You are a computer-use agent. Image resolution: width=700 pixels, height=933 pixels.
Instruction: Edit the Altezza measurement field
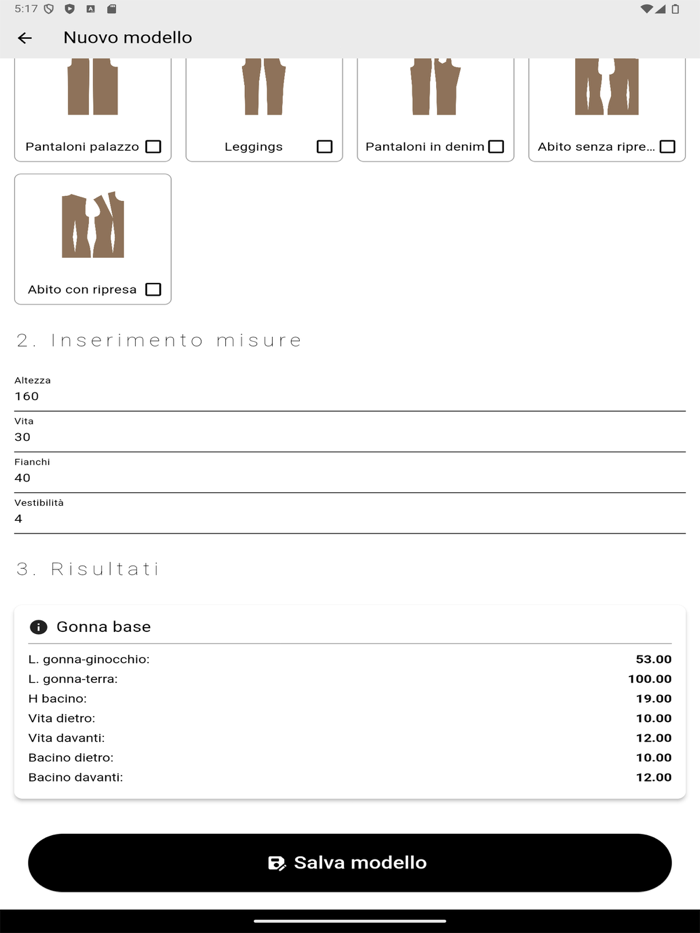pyautogui.click(x=350, y=396)
